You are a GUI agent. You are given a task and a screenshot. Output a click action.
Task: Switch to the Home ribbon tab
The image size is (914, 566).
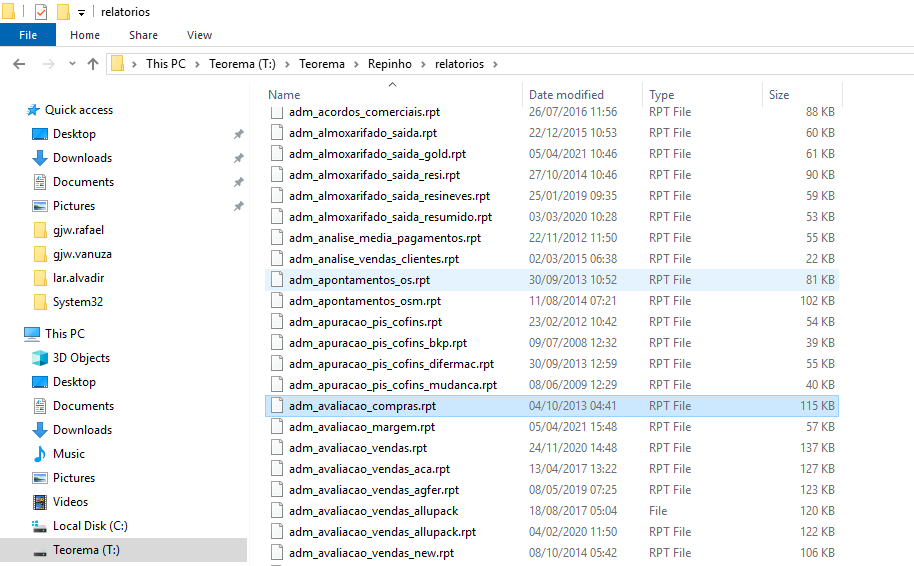85,35
